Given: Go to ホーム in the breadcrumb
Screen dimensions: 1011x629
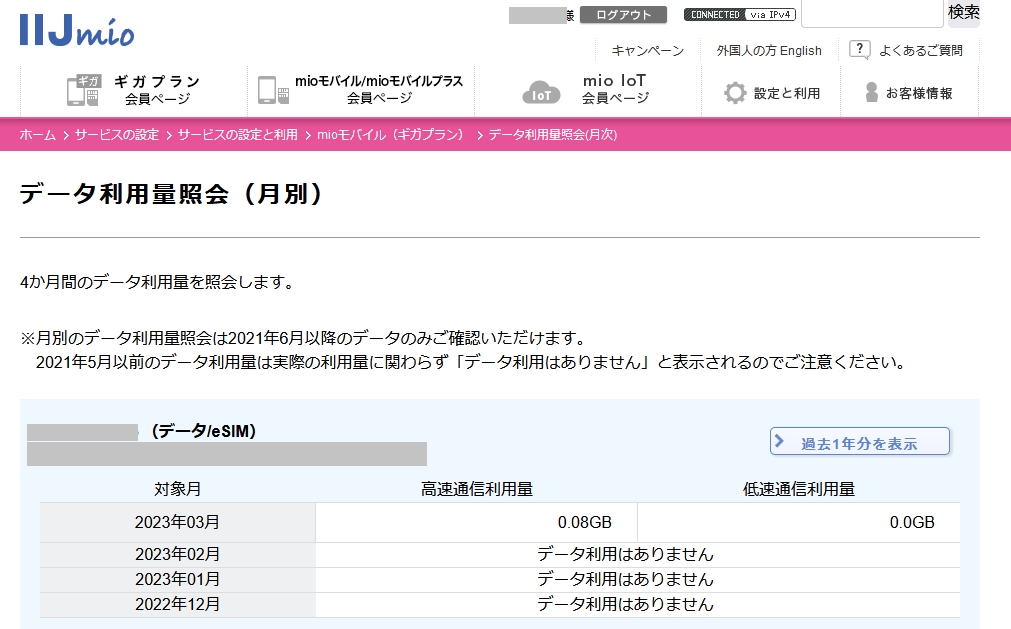Looking at the screenshot, I should (37, 135).
